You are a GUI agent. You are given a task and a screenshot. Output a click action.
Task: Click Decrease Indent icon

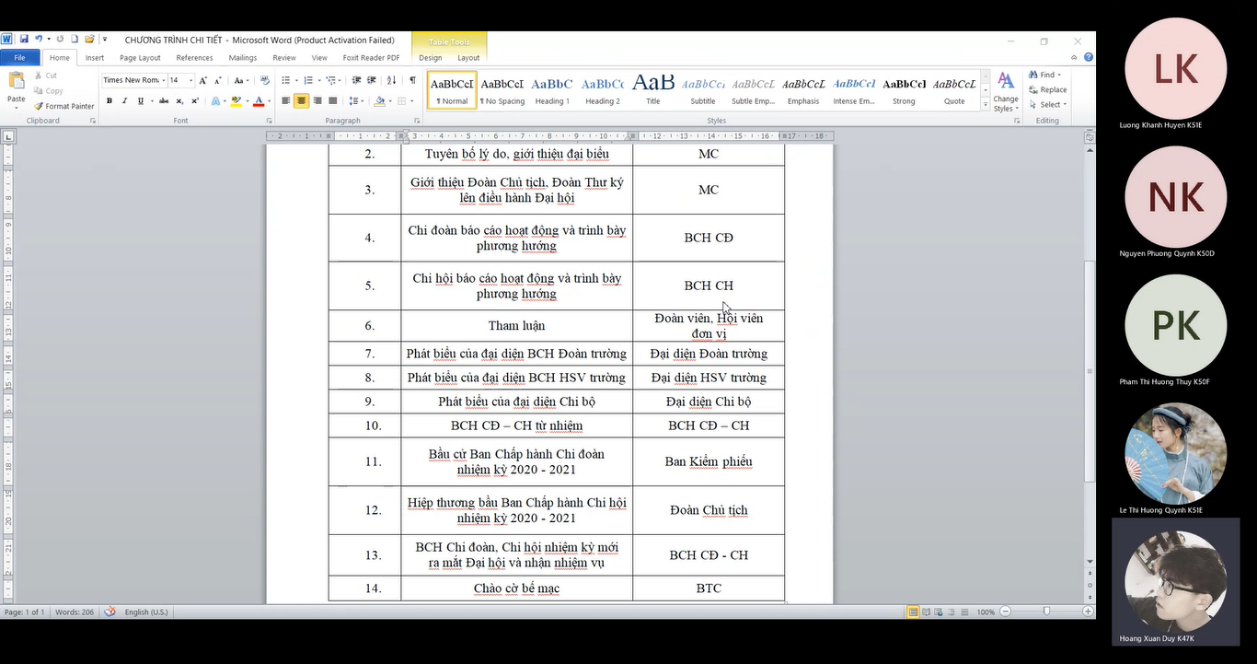pyautogui.click(x=356, y=80)
